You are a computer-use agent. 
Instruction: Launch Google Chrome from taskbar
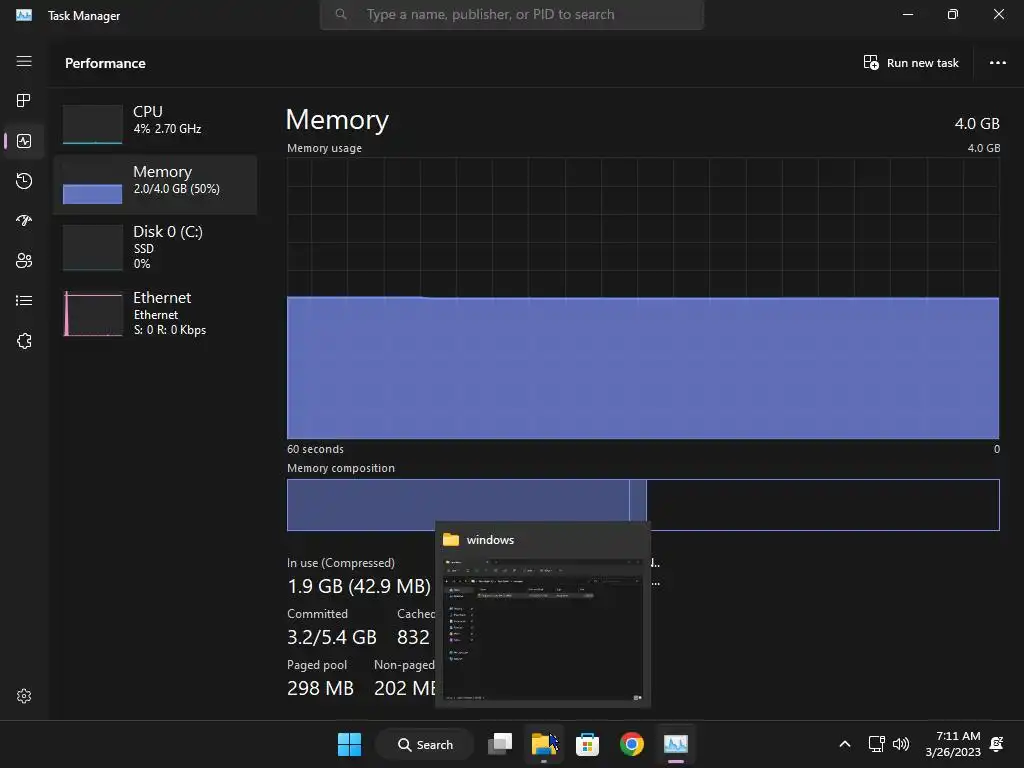click(x=632, y=744)
